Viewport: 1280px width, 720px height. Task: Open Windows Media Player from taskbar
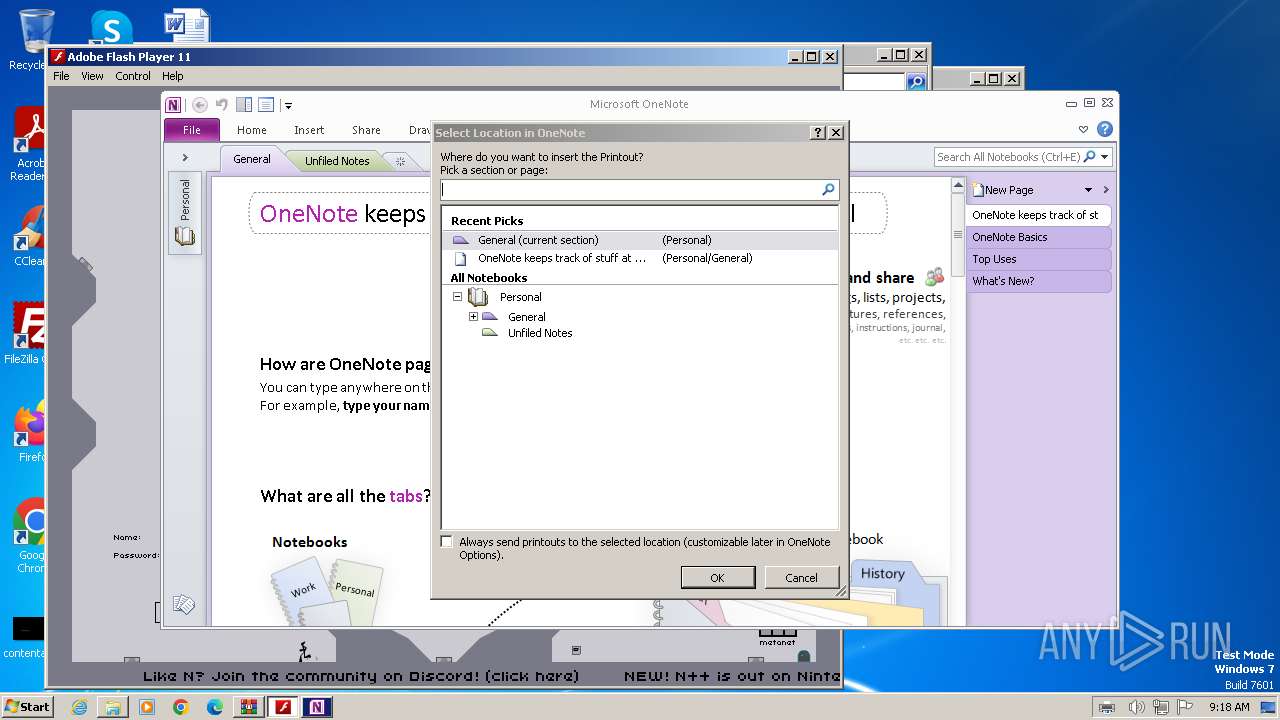point(147,707)
